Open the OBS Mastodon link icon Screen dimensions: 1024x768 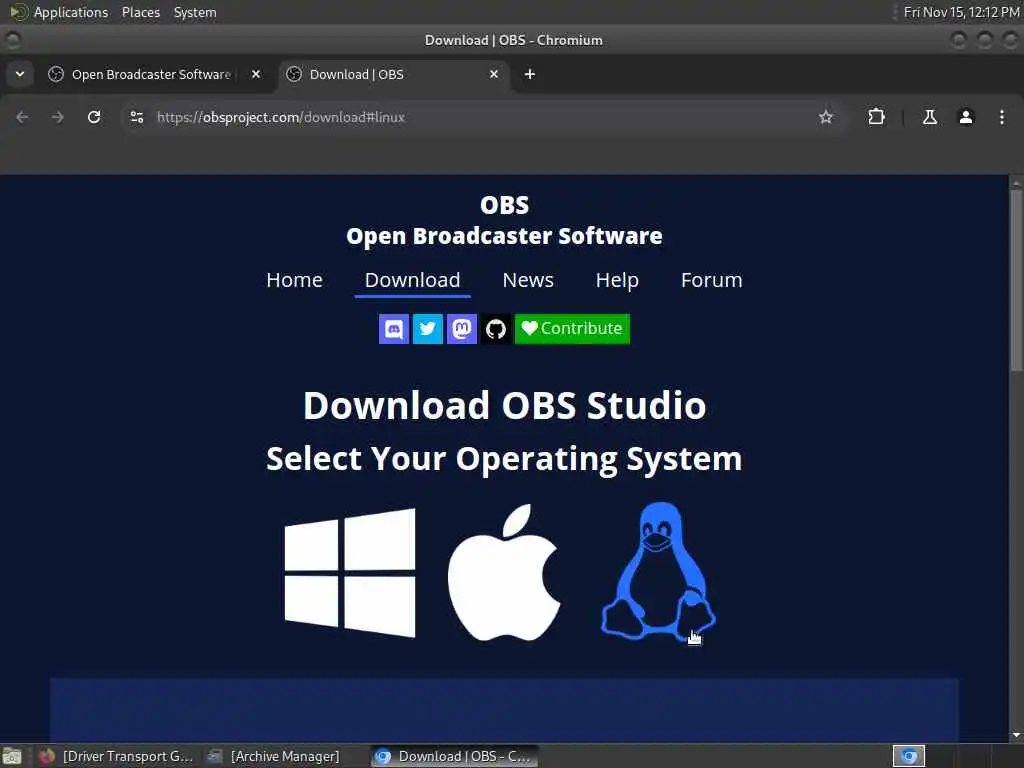462,328
